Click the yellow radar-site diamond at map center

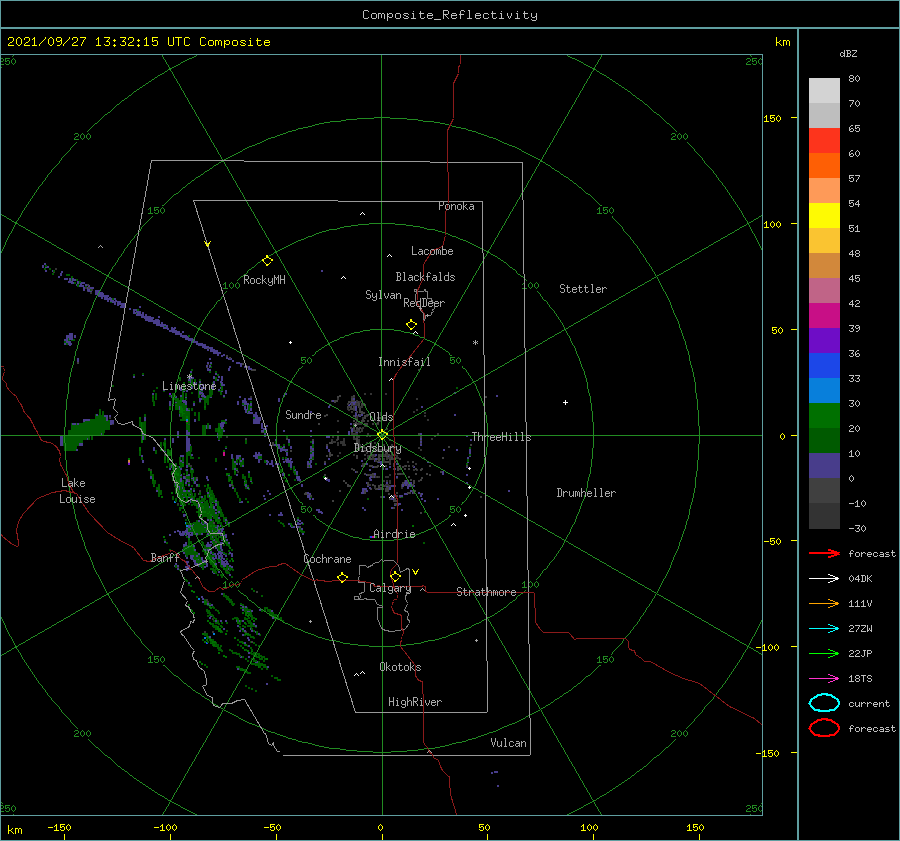tap(382, 435)
